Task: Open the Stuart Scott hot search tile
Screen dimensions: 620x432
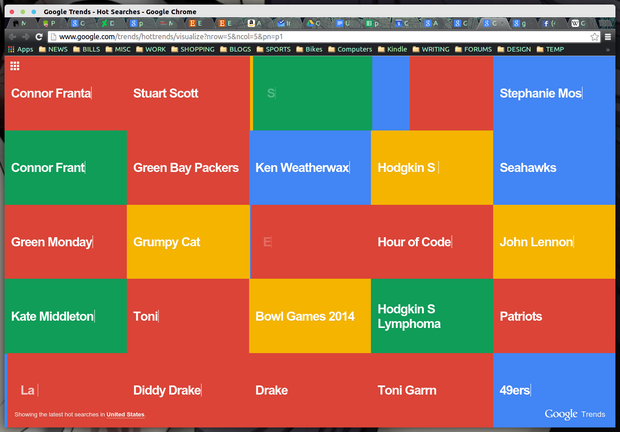Action: (188, 93)
